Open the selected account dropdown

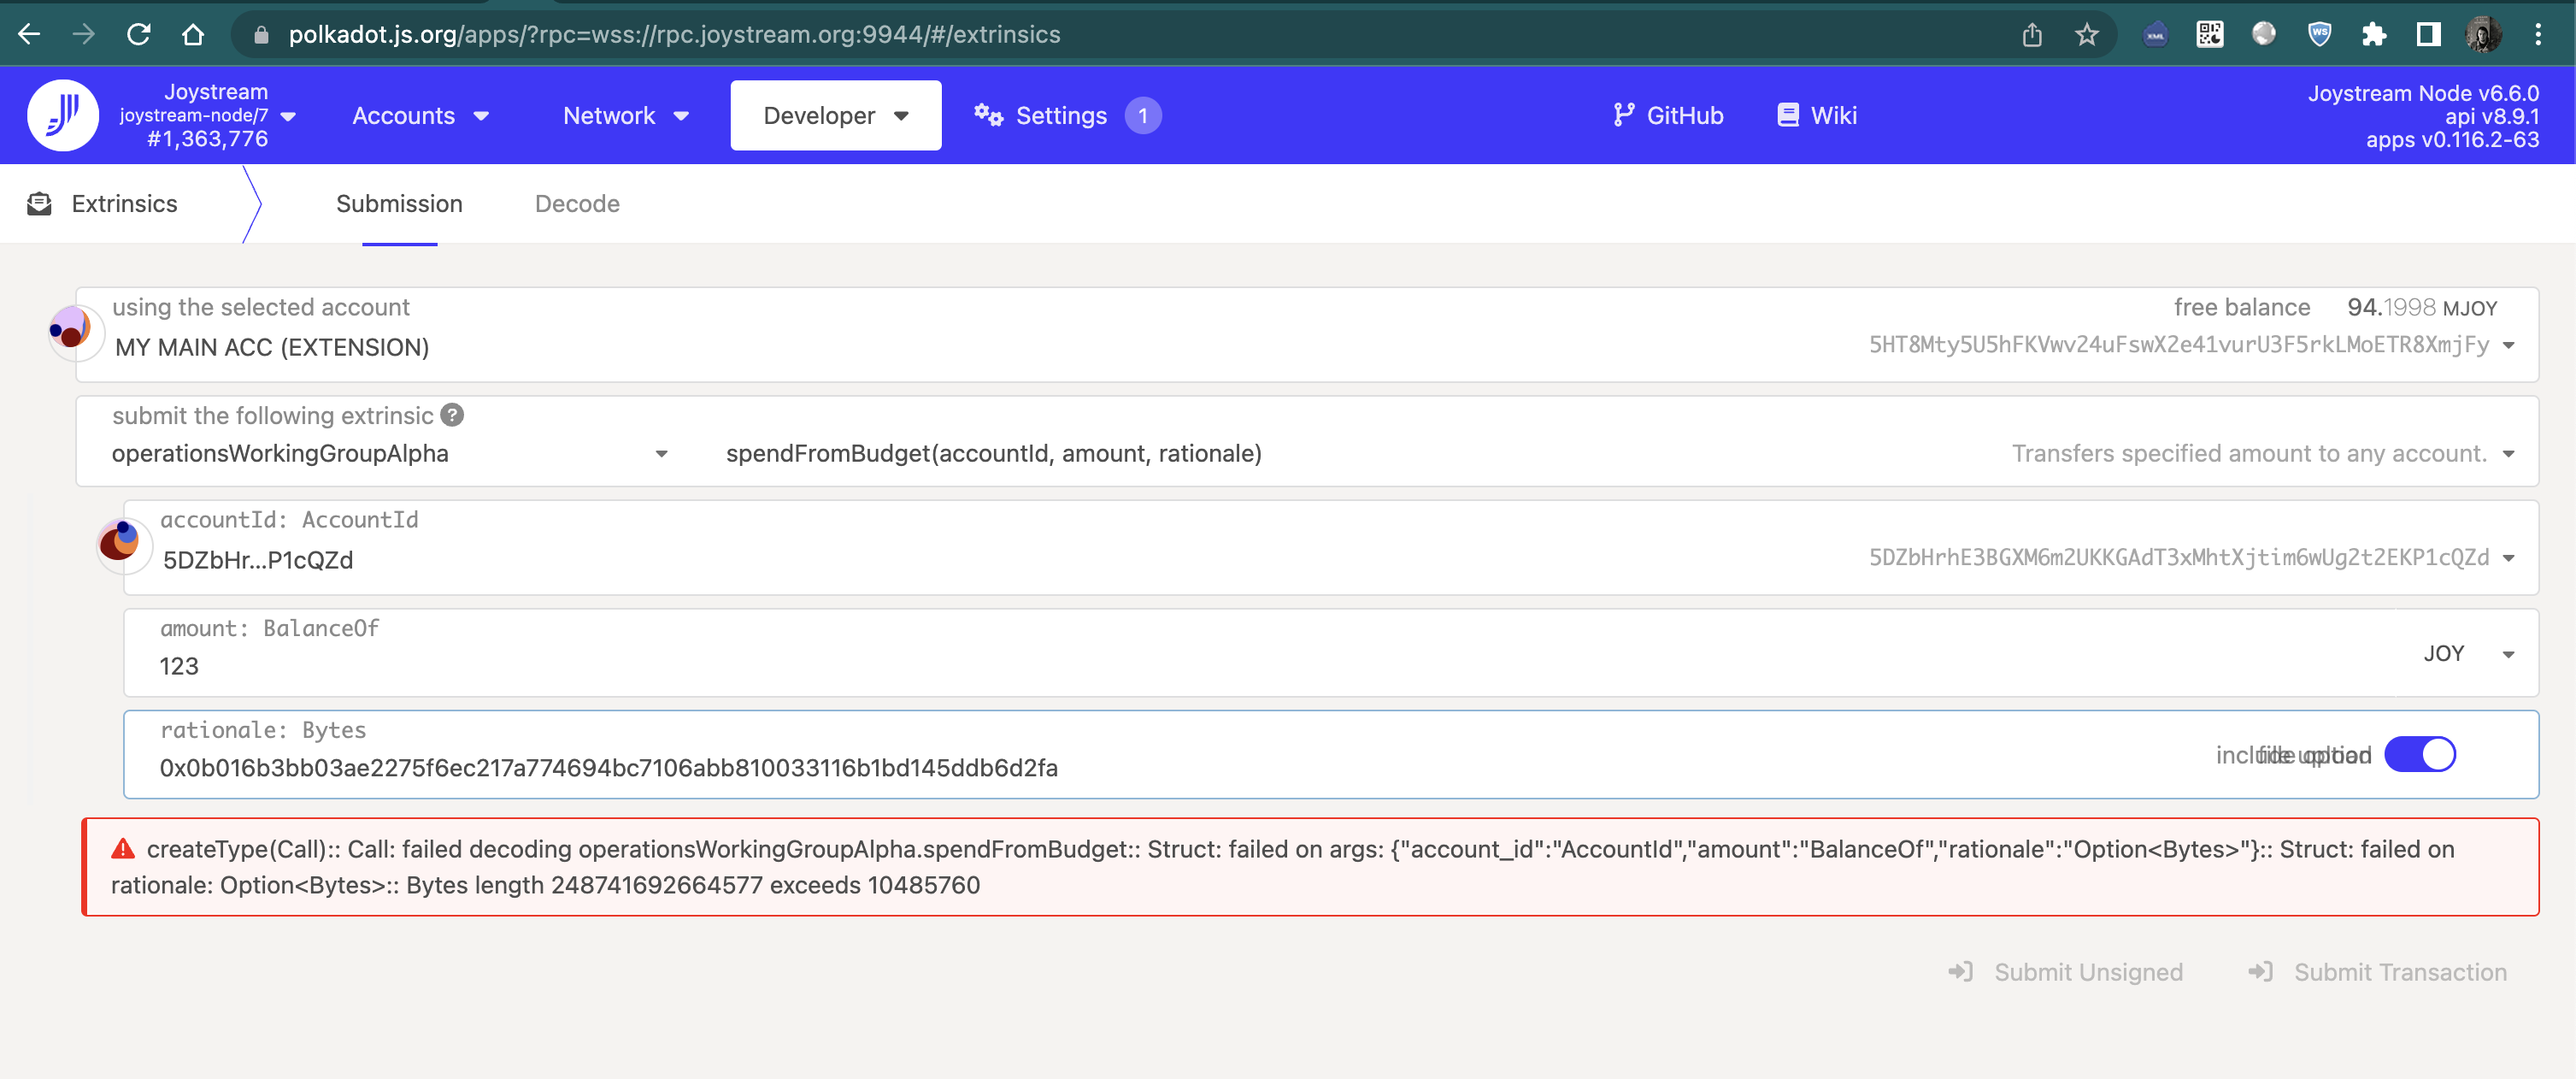2508,345
